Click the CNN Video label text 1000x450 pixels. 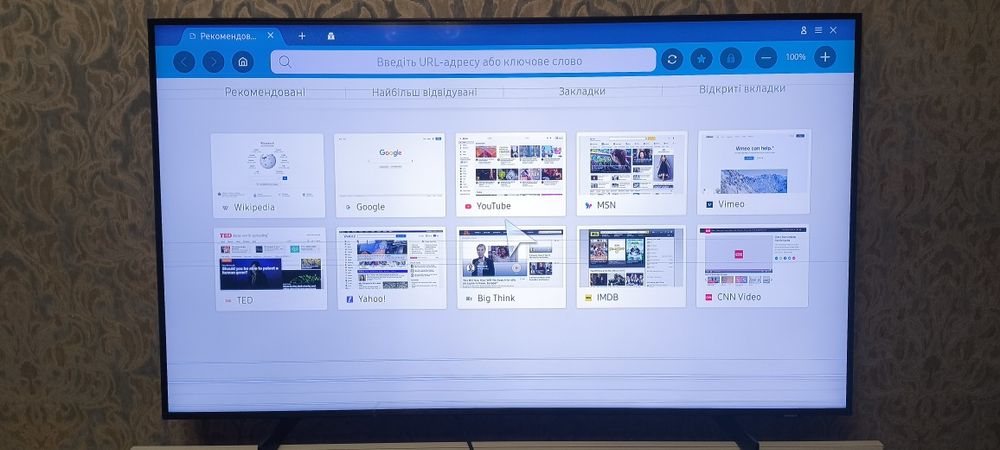coord(739,297)
